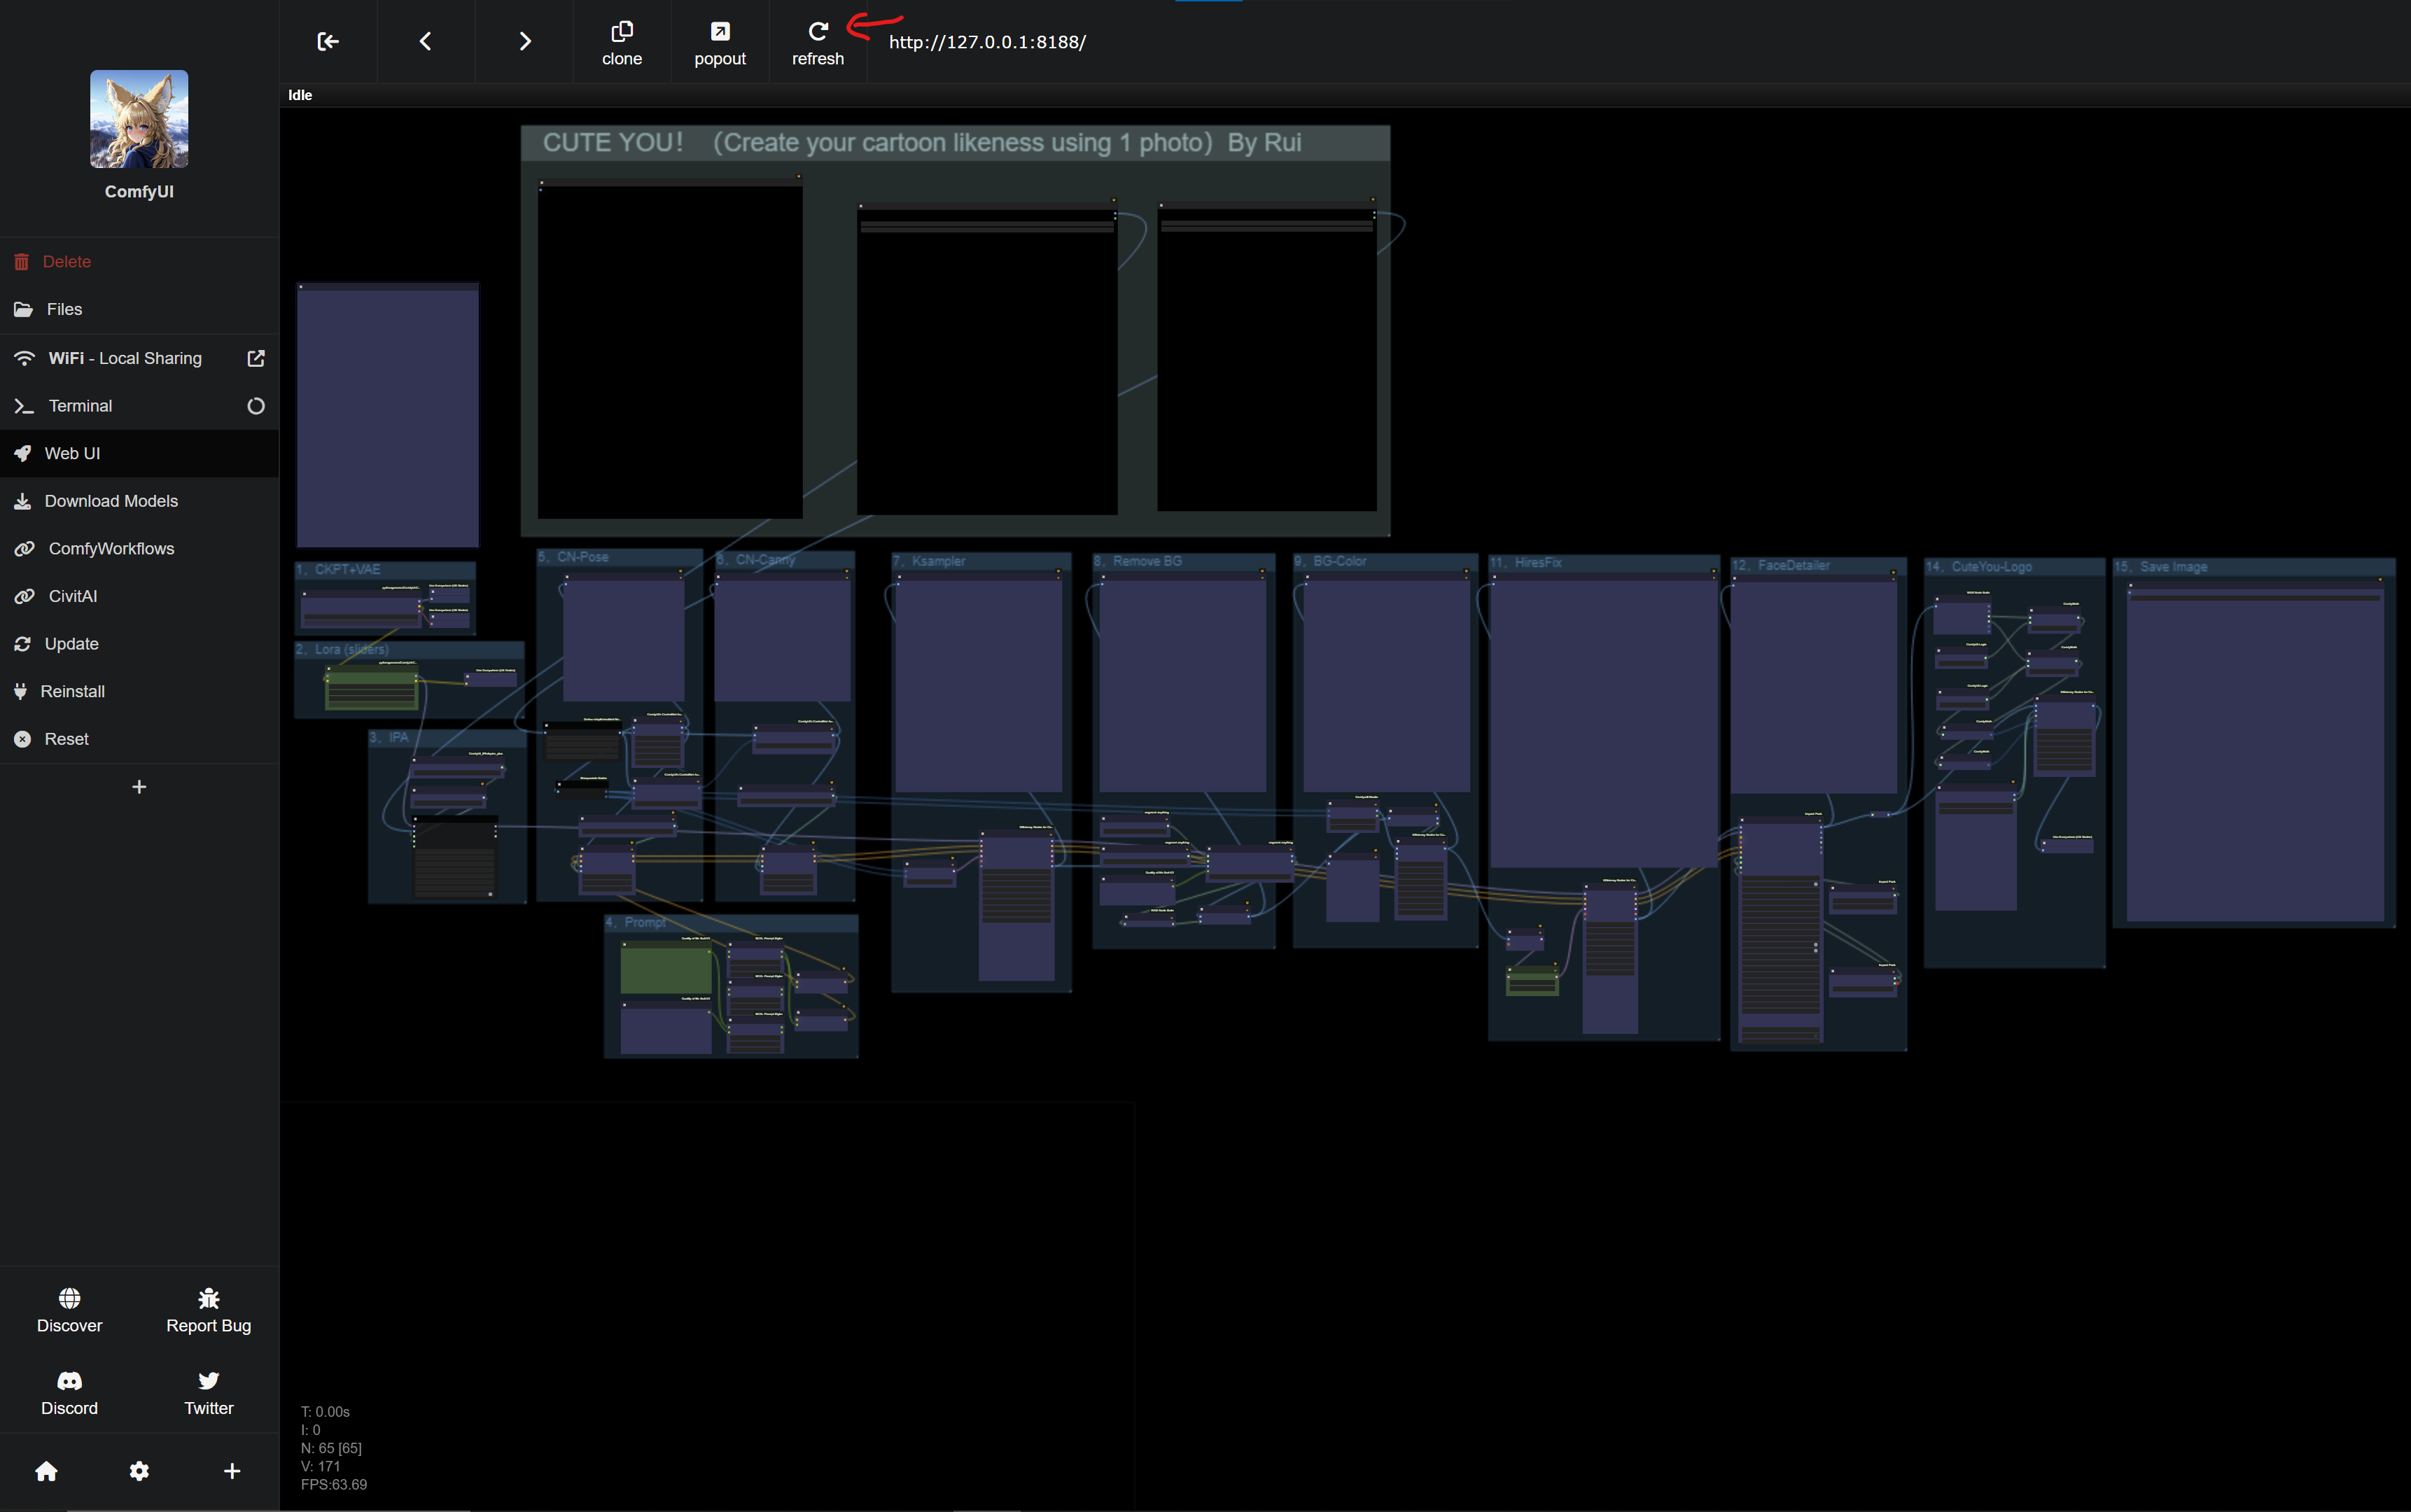Go to home with the house icon

point(46,1470)
